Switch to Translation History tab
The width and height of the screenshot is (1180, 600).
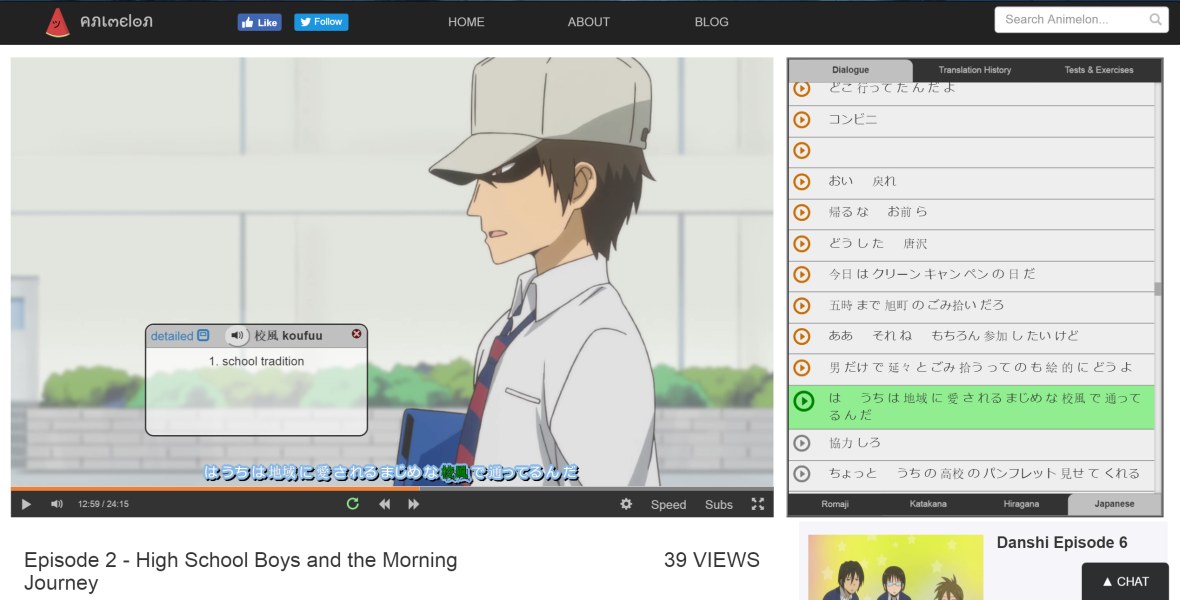pos(975,70)
